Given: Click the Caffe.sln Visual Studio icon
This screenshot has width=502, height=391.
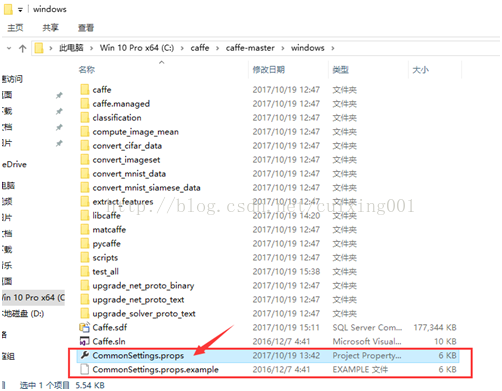Looking at the screenshot, I should 84,341.
